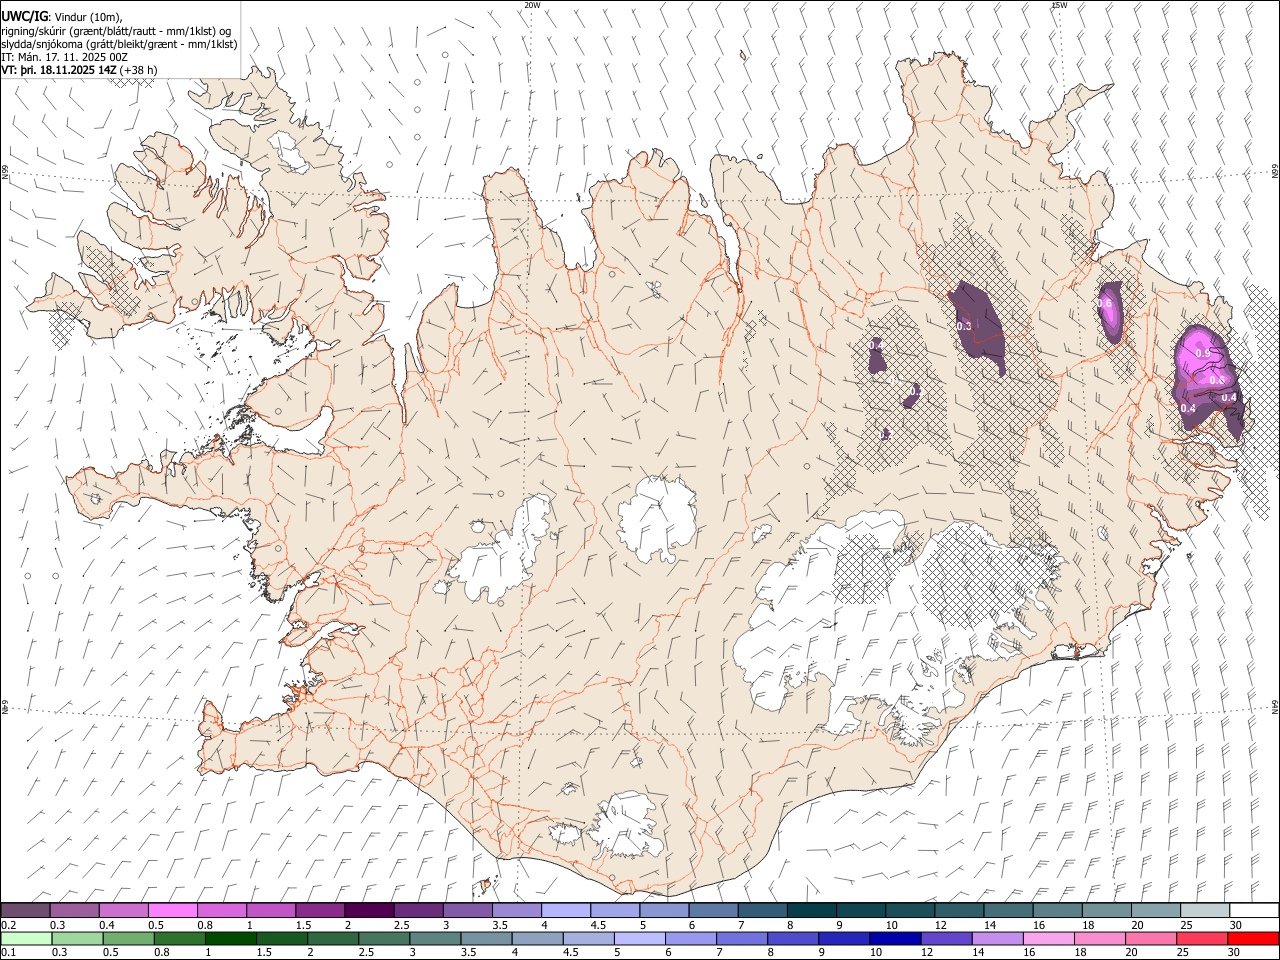
Task: Pick top-row darkest purple swatch for 2–2.5
Action: (369, 910)
